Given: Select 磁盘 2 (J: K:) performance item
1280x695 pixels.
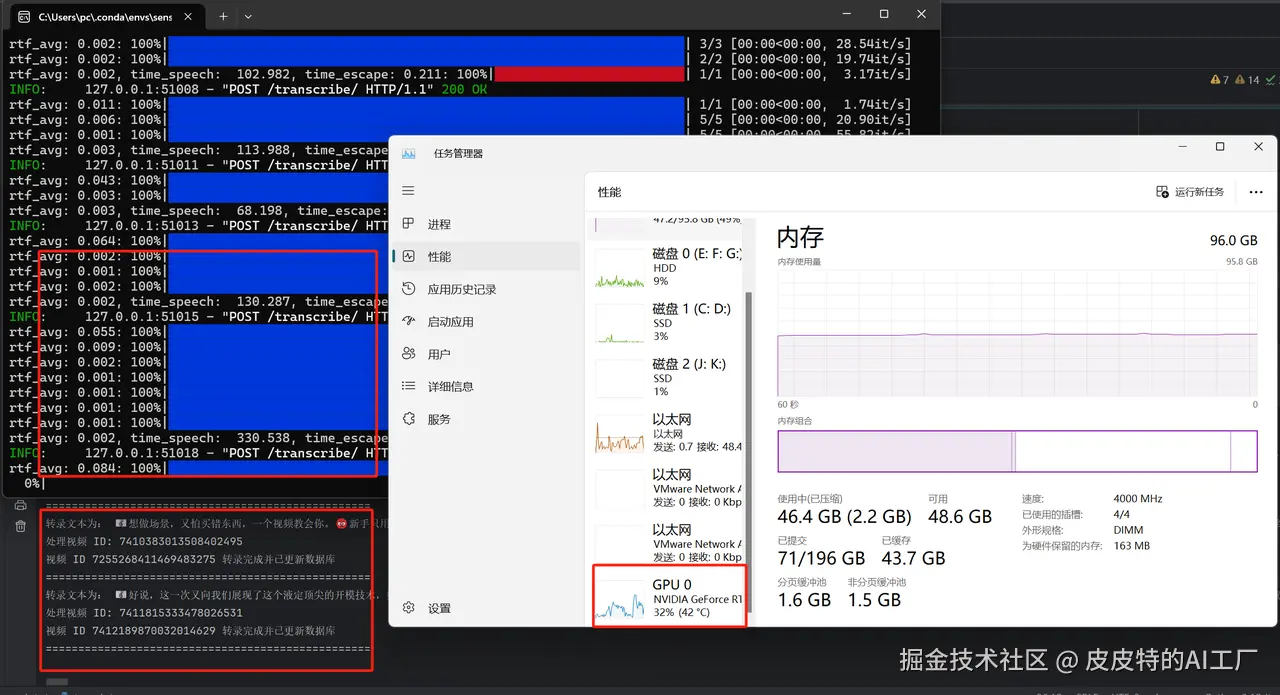Looking at the screenshot, I should (x=668, y=378).
